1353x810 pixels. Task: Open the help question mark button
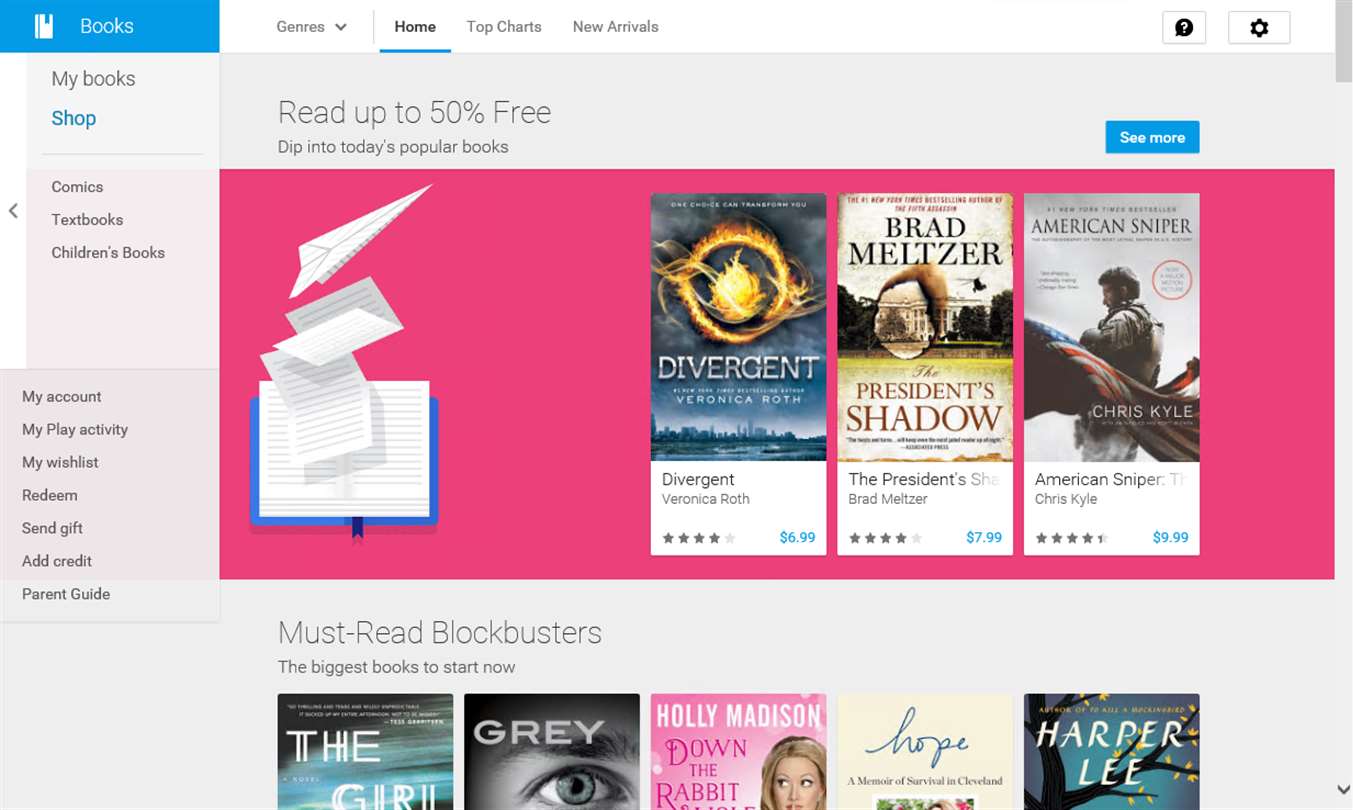pos(1184,27)
